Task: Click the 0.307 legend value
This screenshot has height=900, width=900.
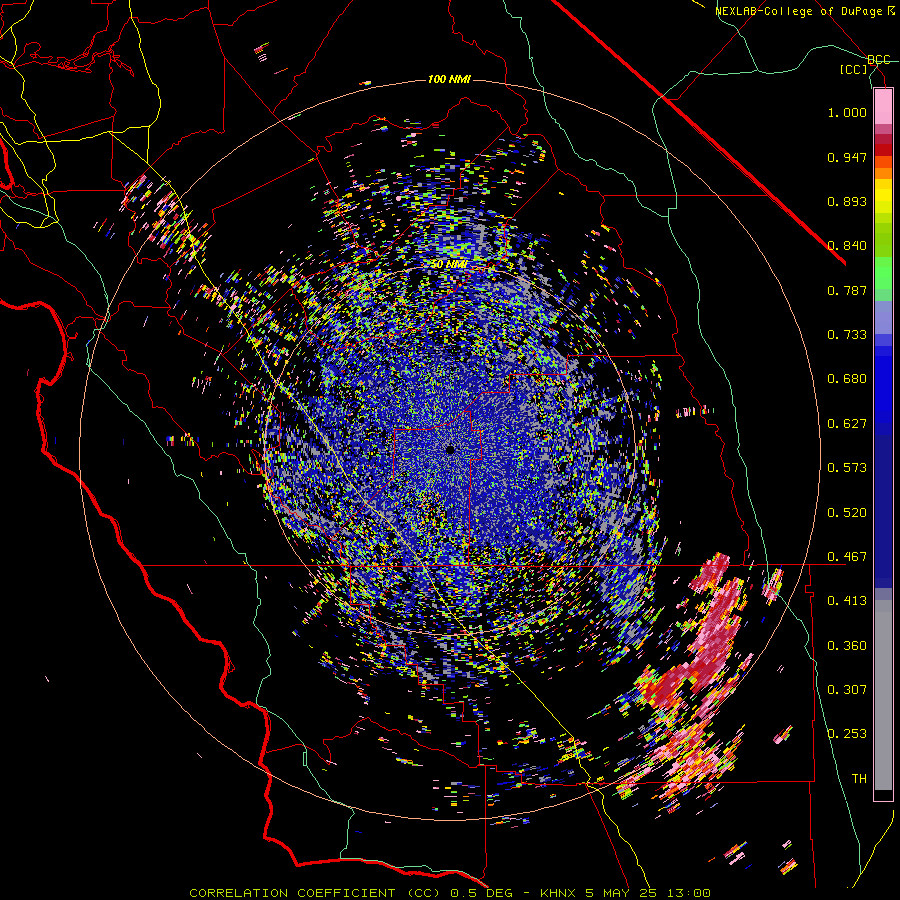Action: [x=847, y=690]
